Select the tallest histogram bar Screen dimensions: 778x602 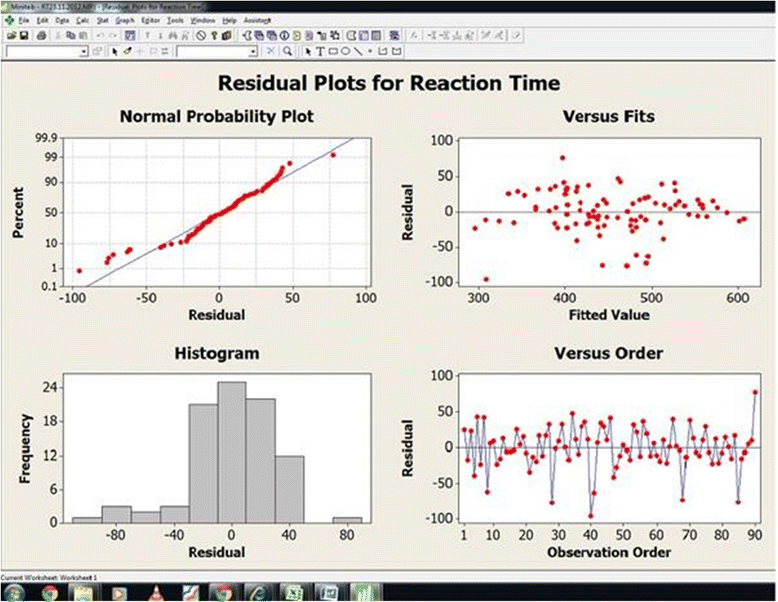(232, 453)
